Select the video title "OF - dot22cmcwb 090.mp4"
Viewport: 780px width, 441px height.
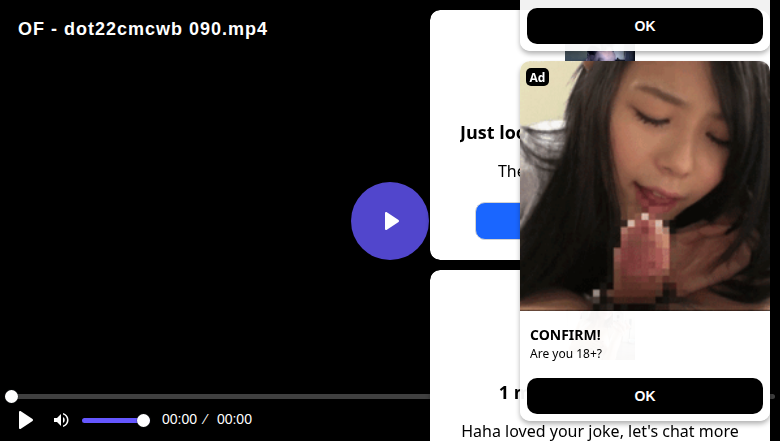point(143,29)
